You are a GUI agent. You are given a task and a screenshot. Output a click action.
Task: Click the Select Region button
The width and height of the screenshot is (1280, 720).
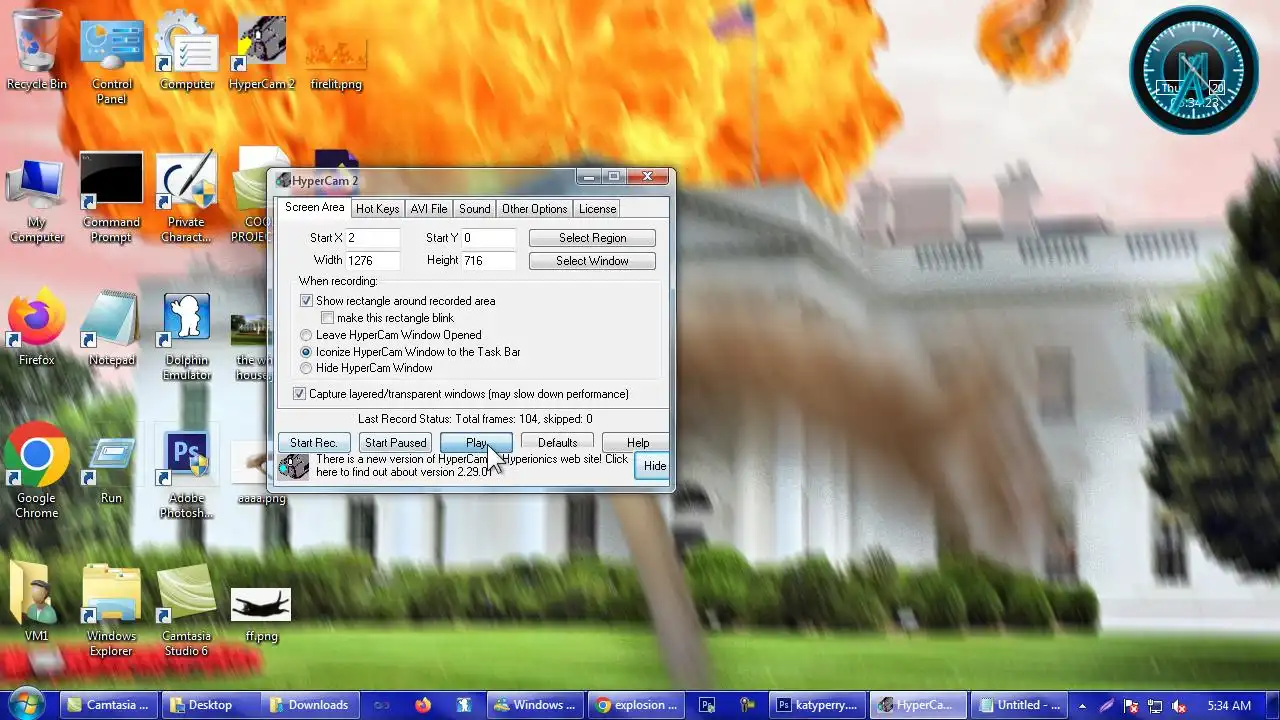click(x=592, y=238)
